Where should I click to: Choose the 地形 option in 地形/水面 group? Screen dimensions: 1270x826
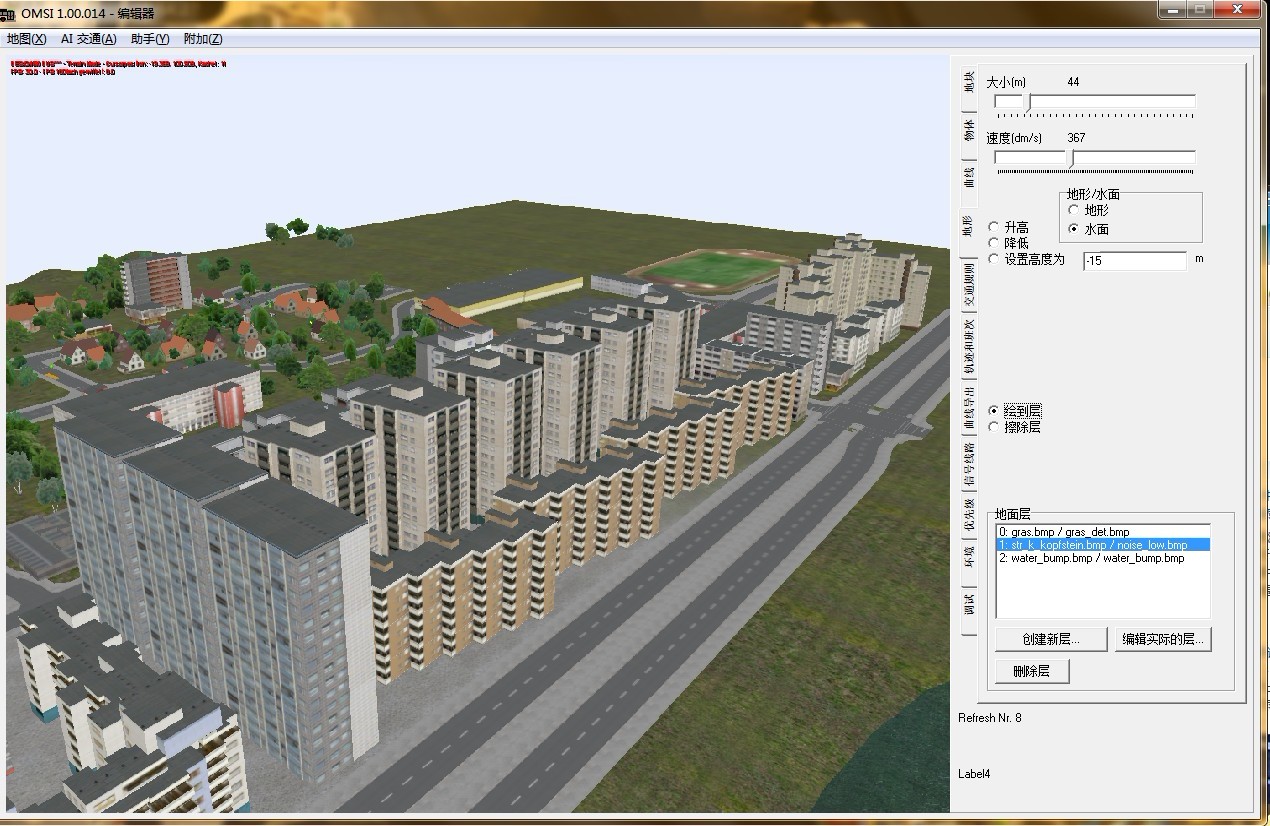click(x=1074, y=211)
